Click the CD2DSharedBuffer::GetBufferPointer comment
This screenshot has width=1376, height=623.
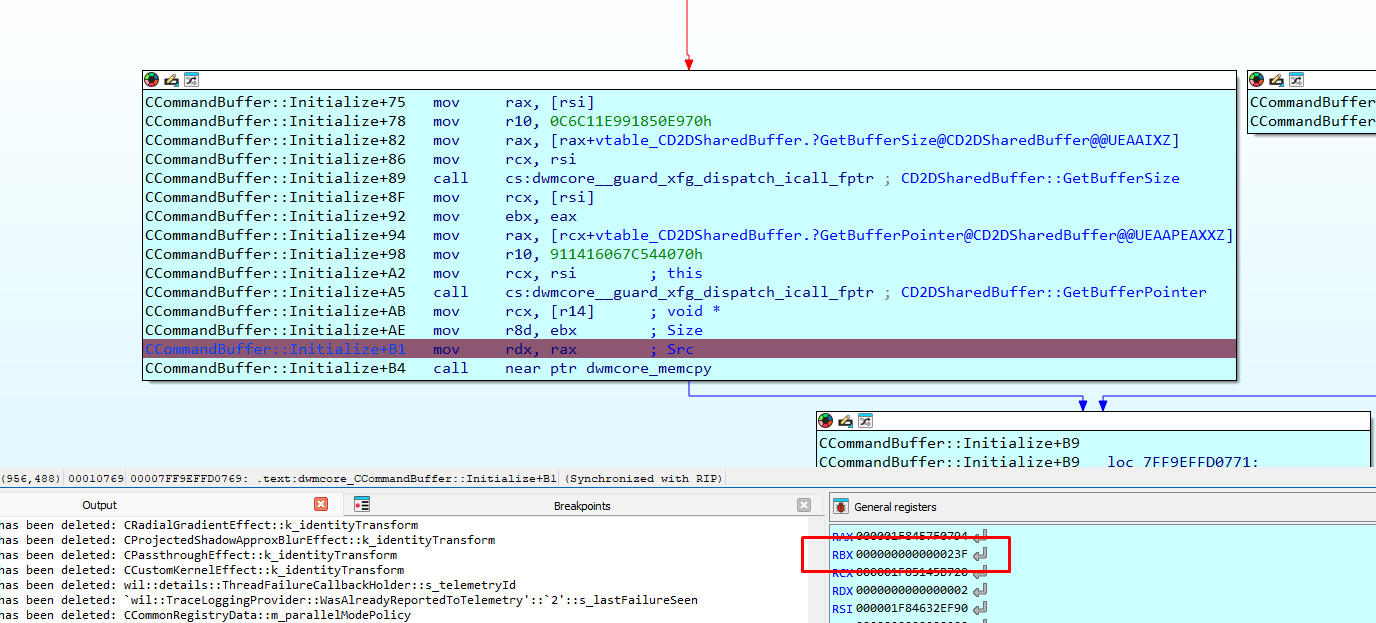tap(1053, 292)
